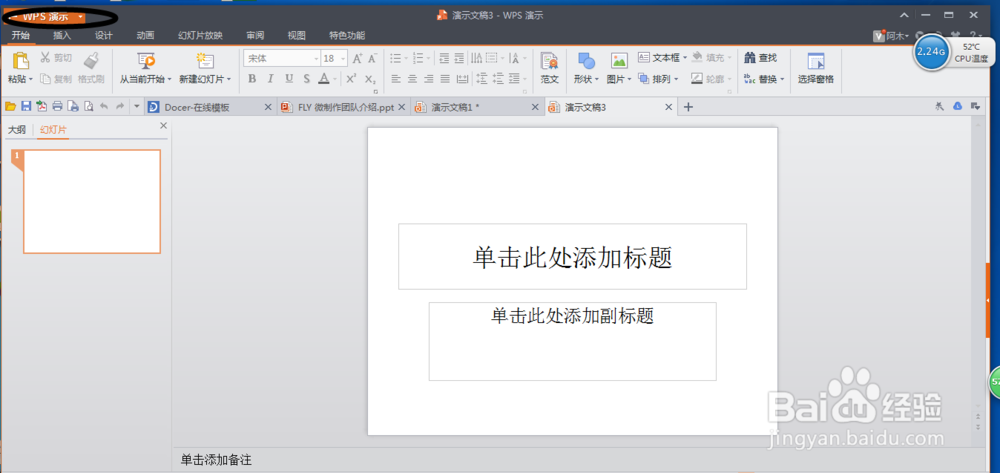Viewport: 1000px width, 473px height.
Task: Start slideshow from current slide icon
Action: click(x=145, y=61)
